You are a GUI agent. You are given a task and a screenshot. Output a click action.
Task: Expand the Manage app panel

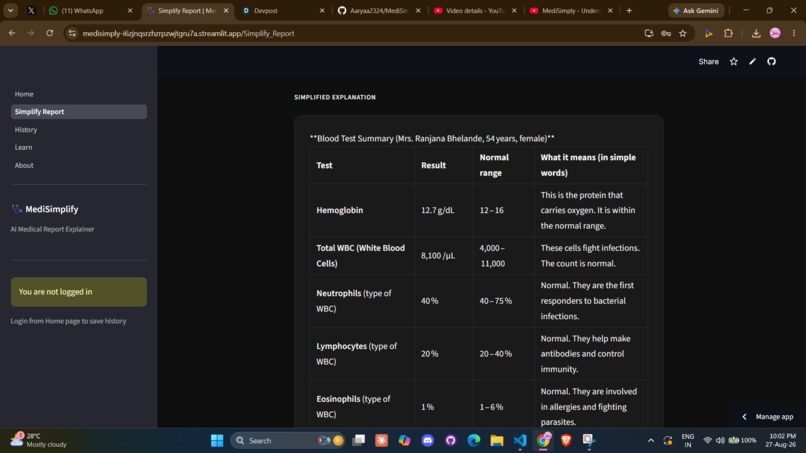coord(768,416)
